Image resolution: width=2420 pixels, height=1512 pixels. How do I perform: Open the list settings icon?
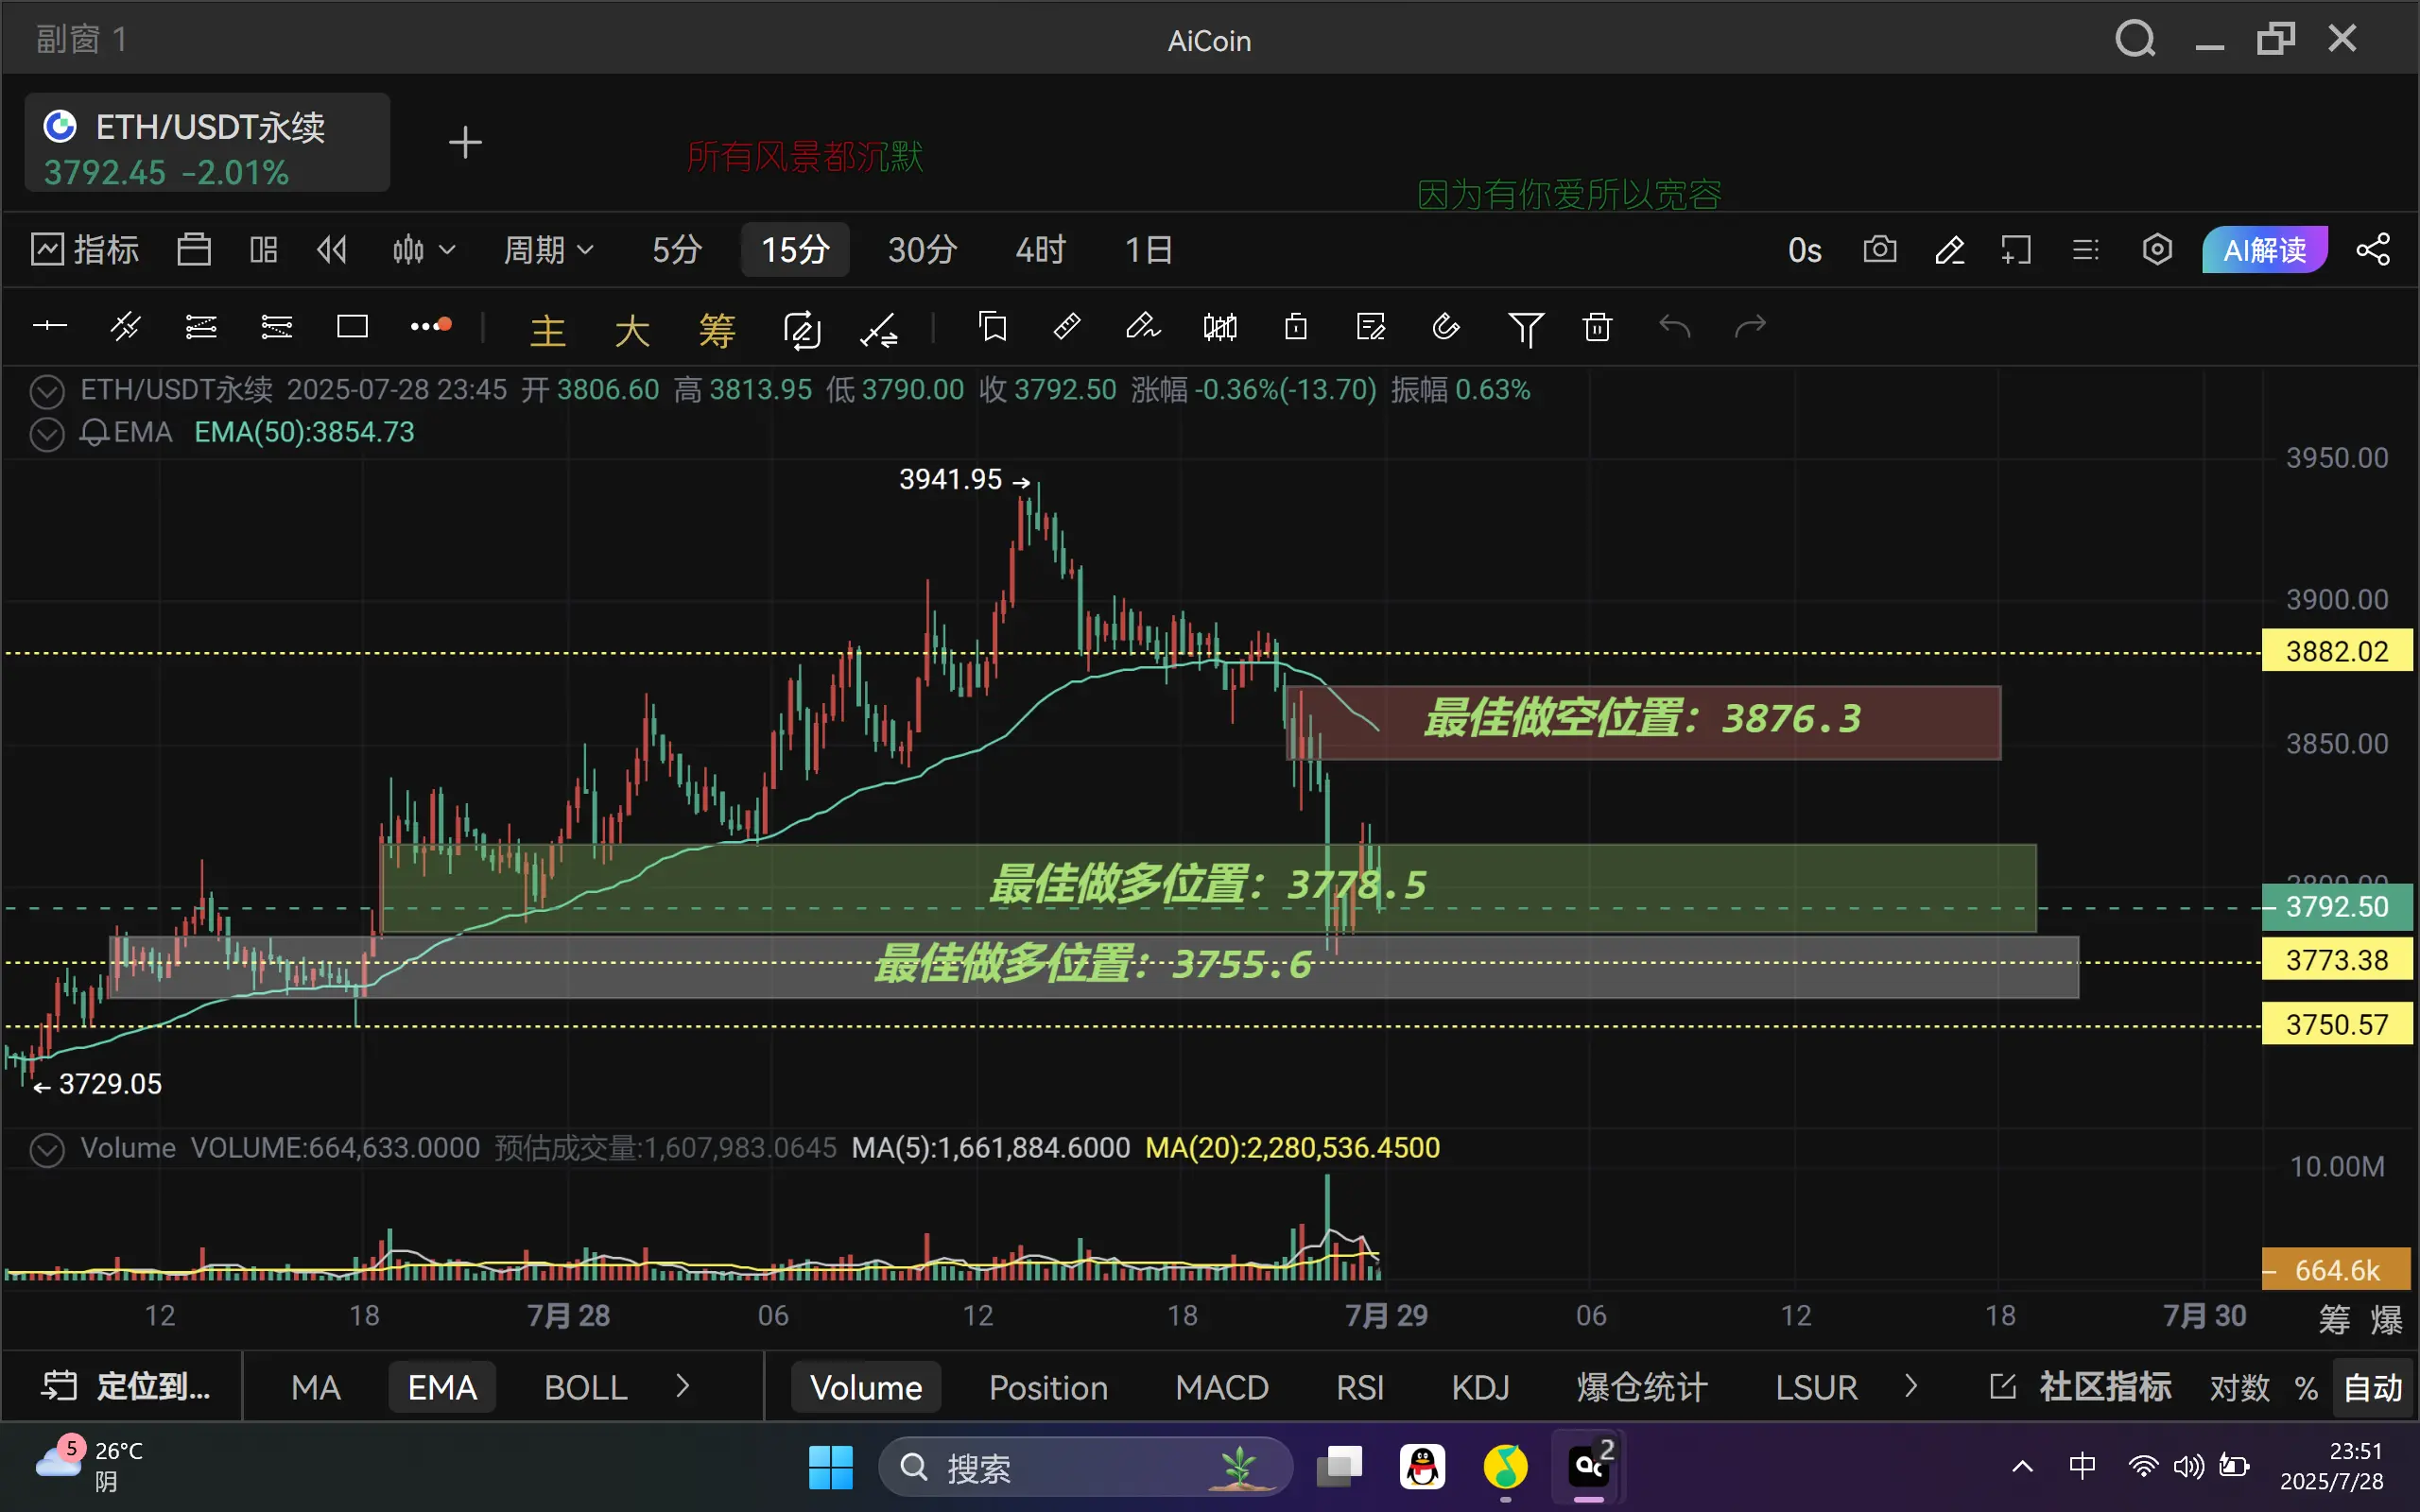coord(2085,249)
